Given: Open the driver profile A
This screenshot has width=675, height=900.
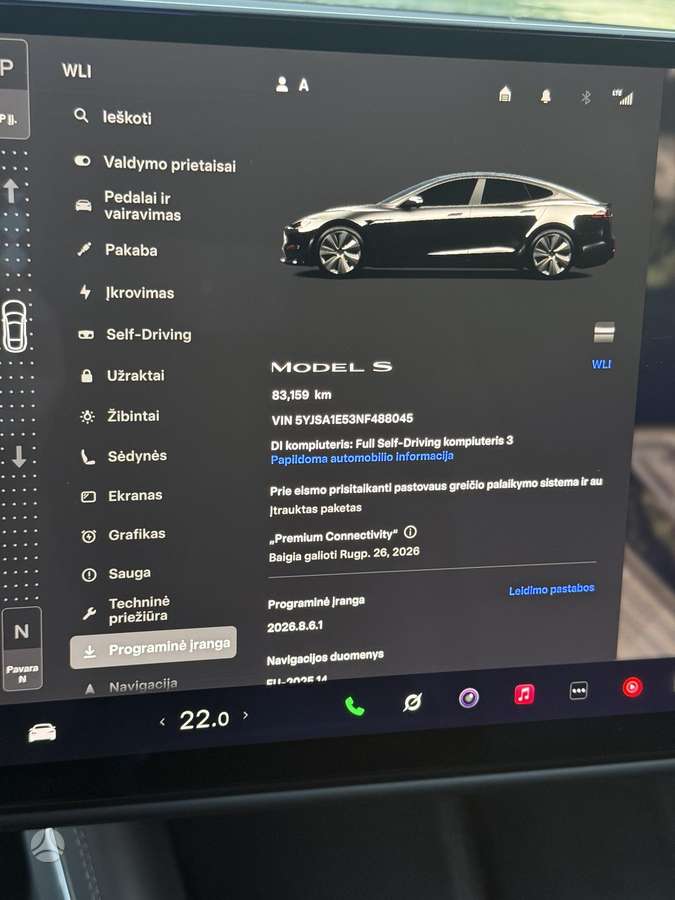Looking at the screenshot, I should tap(292, 85).
